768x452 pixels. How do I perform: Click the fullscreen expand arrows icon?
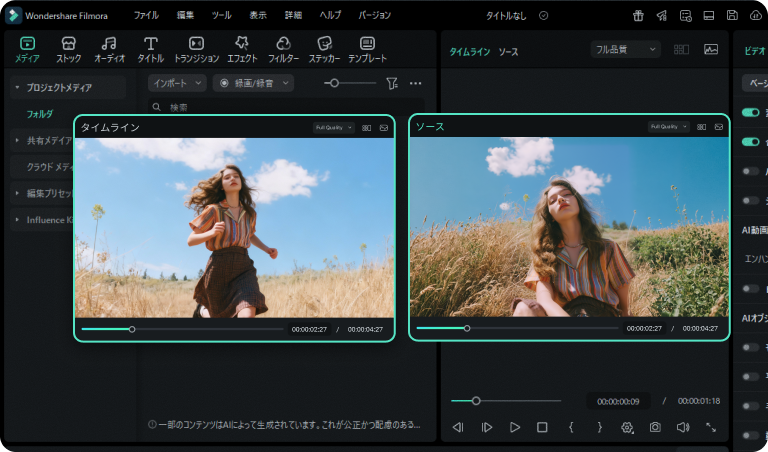click(711, 427)
